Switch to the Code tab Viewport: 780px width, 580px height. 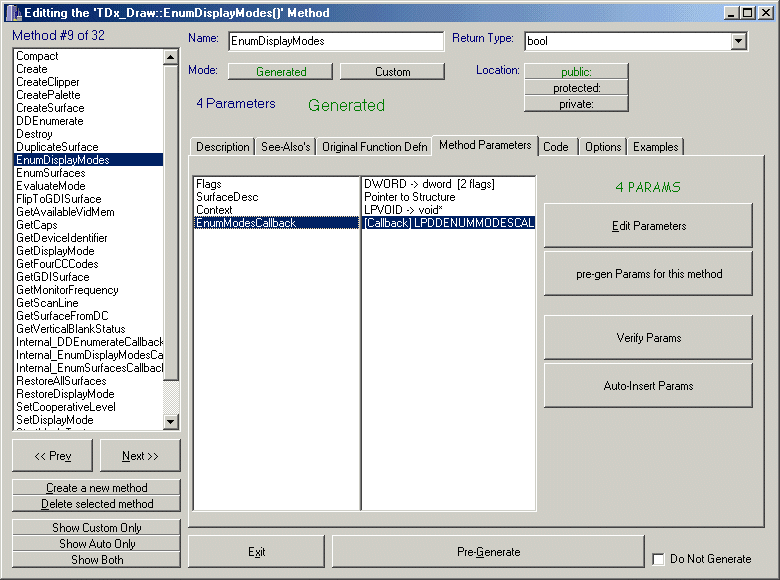[556, 147]
